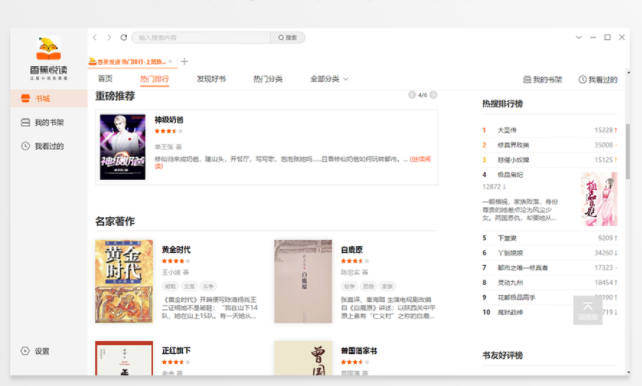This screenshot has height=386, width=642.
Task: Switch to the 热门排行 nav tab
Action: pos(154,79)
